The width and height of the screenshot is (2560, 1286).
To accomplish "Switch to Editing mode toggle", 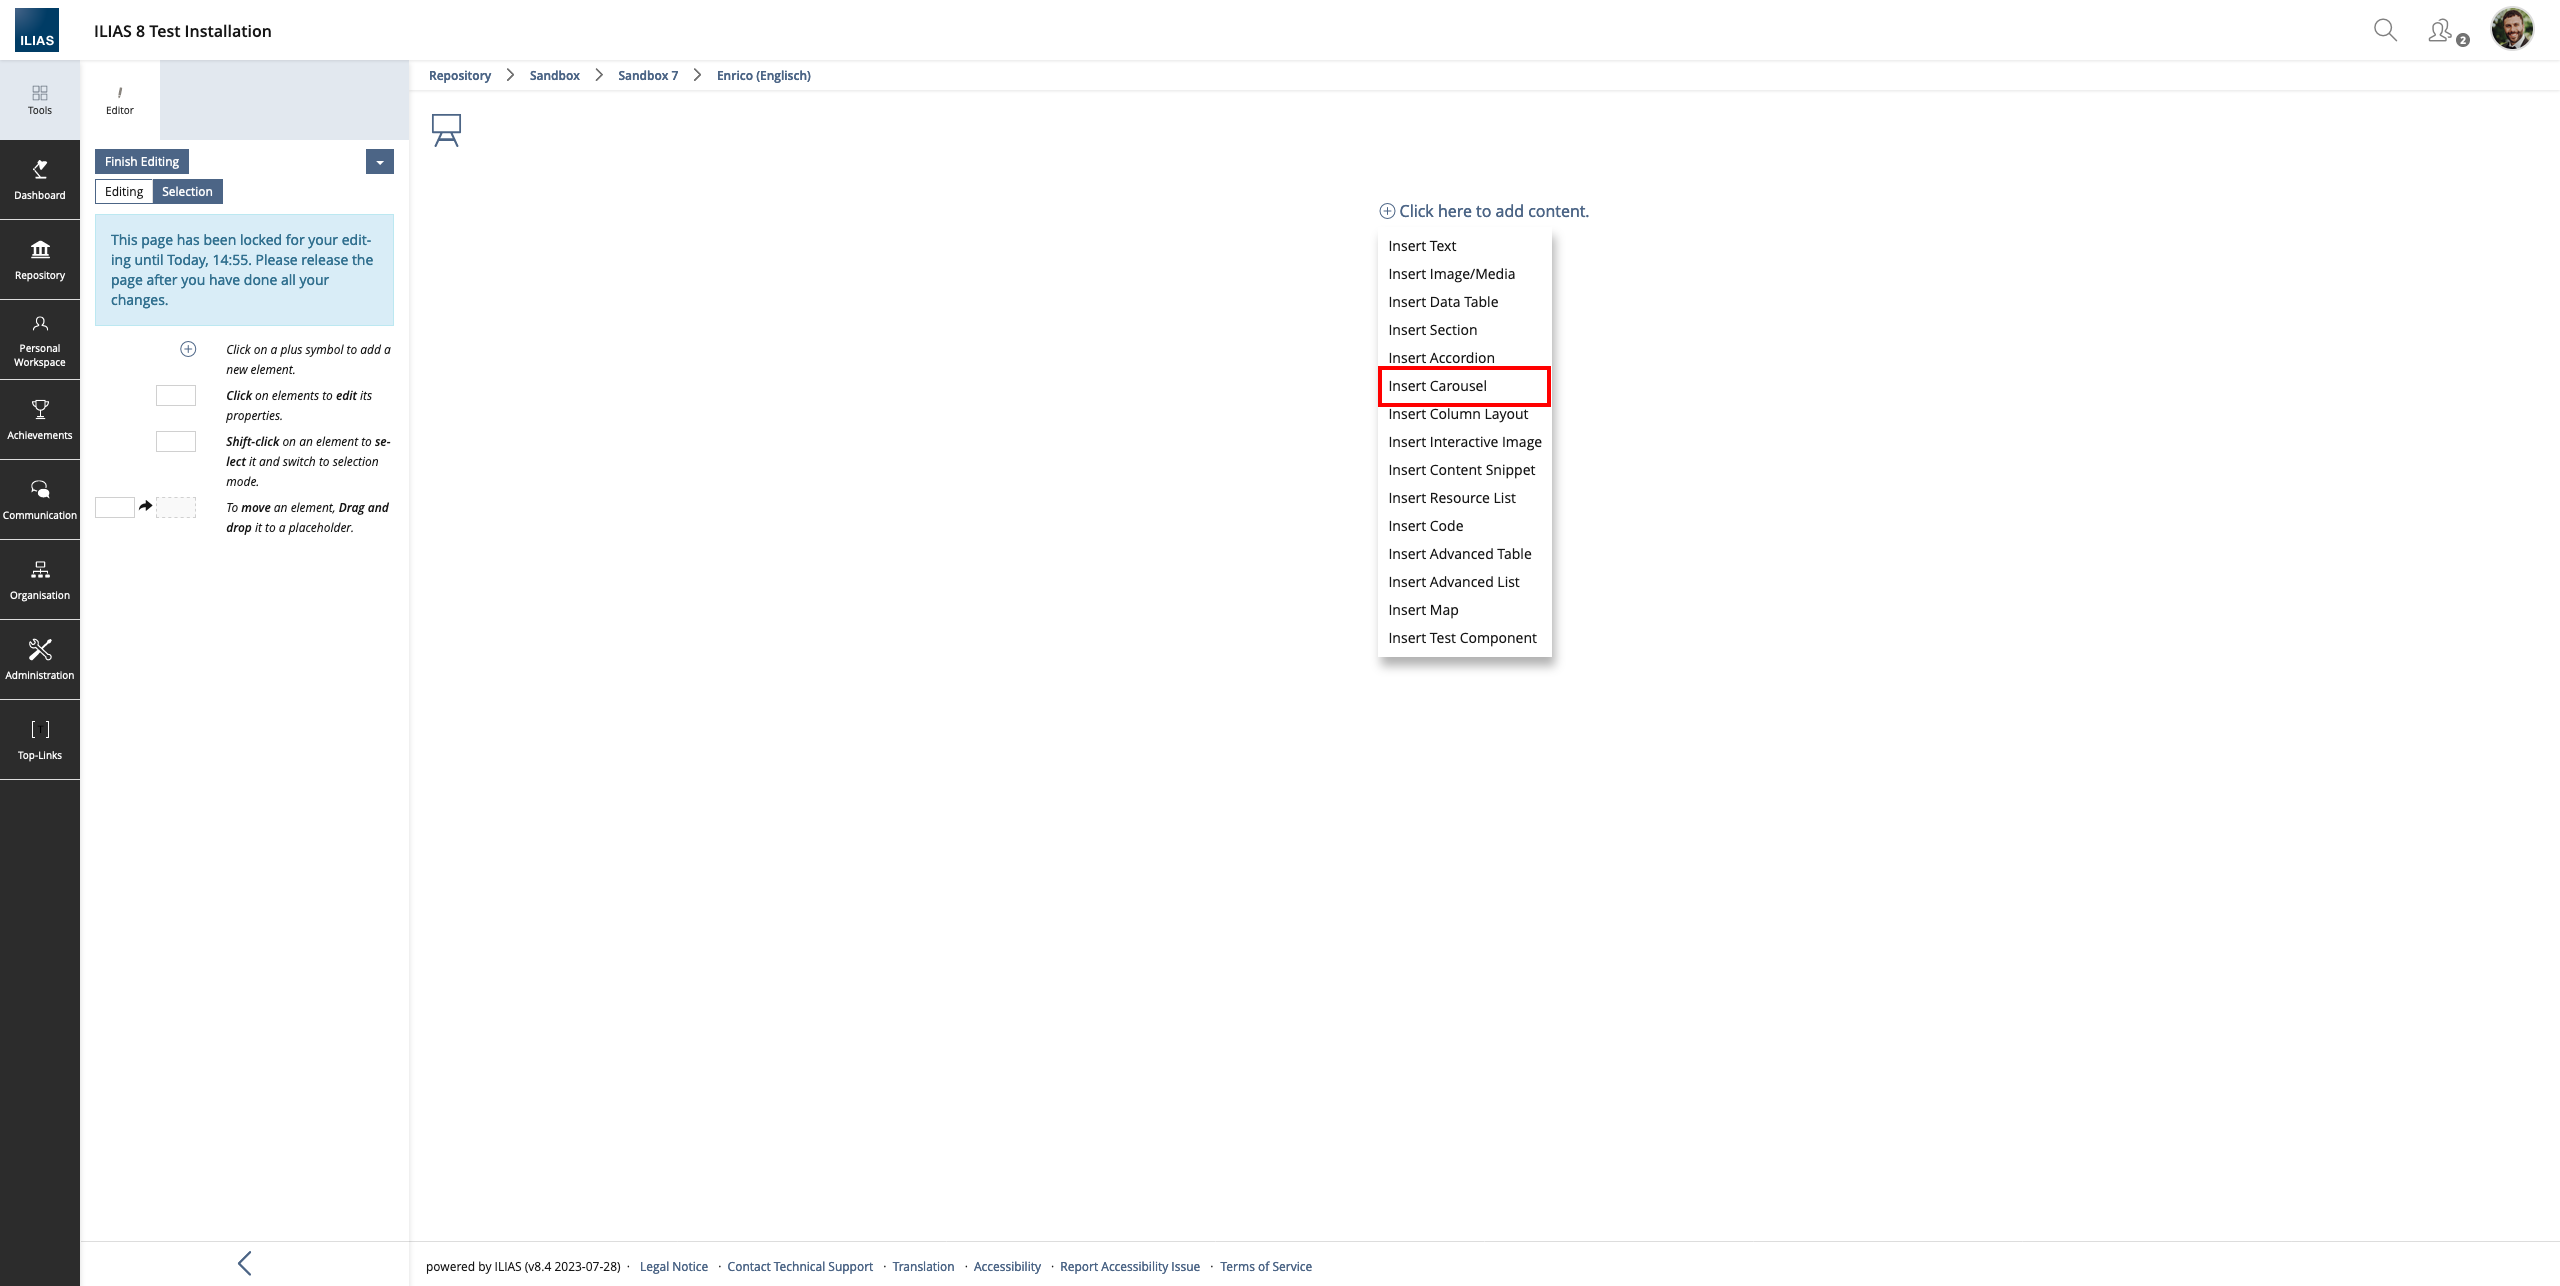I will 124,192.
